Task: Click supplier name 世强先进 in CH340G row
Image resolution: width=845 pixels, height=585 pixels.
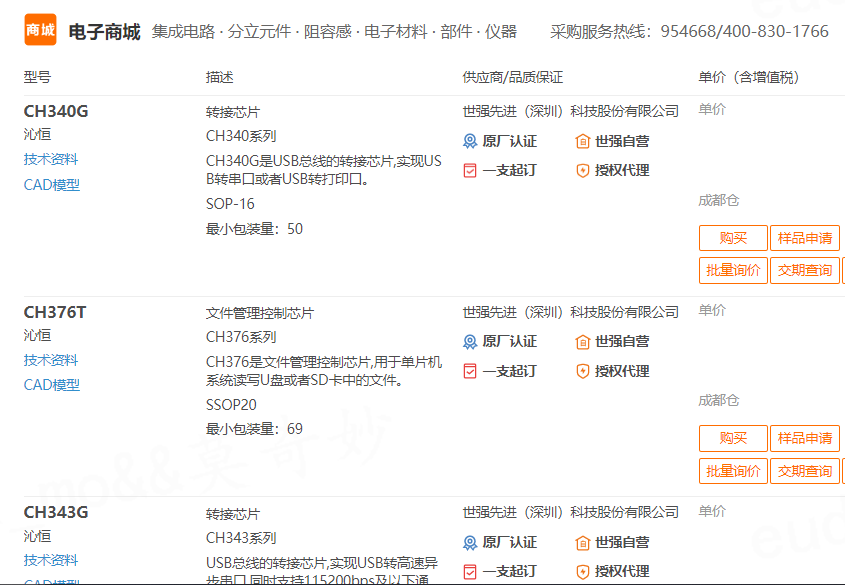Action: (571, 111)
